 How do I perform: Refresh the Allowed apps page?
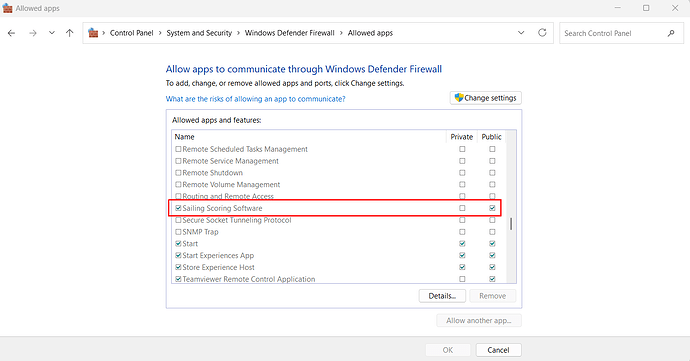click(542, 33)
